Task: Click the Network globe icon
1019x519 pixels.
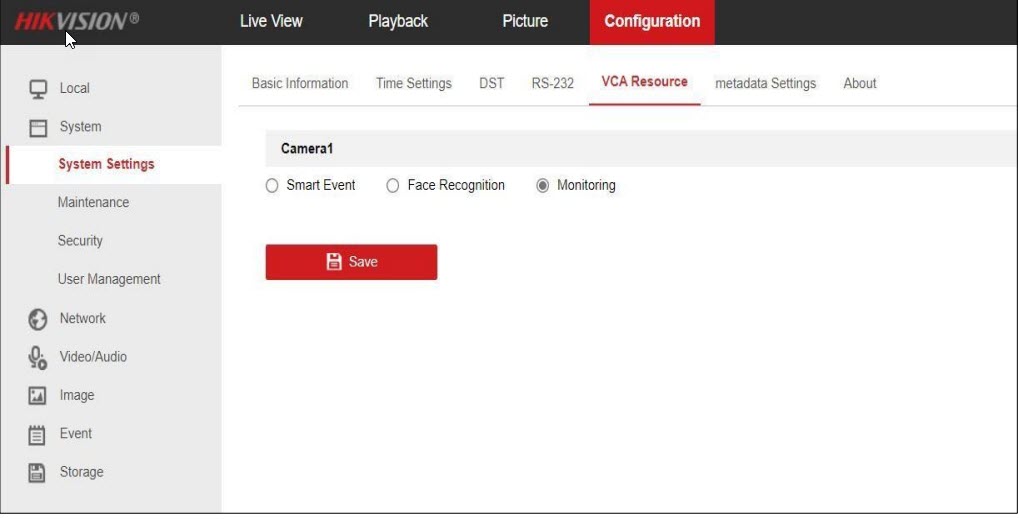Action: tap(38, 319)
